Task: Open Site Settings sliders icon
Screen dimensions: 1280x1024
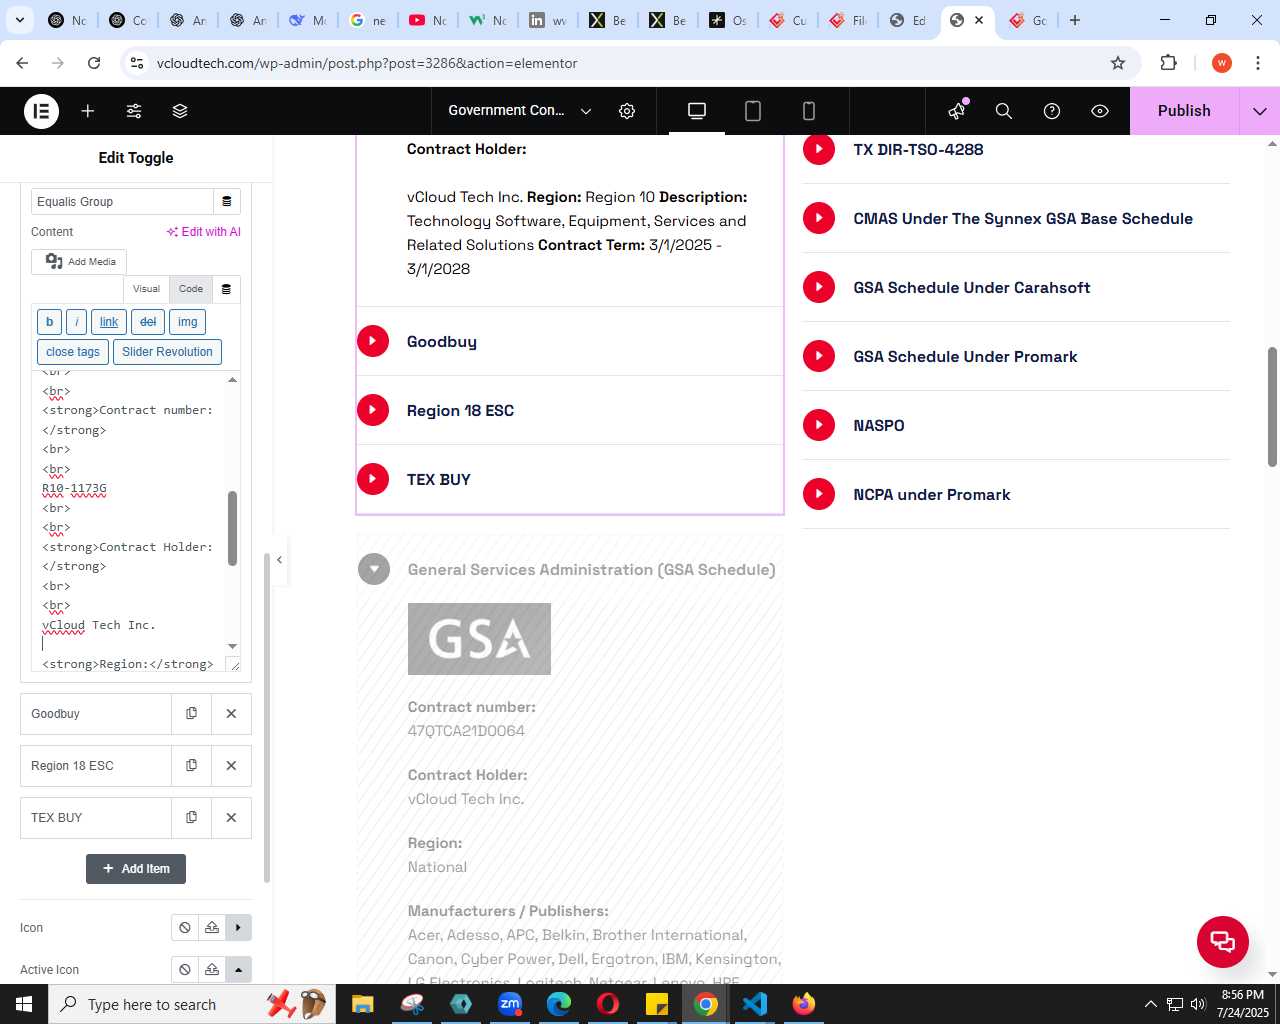Action: [x=134, y=111]
